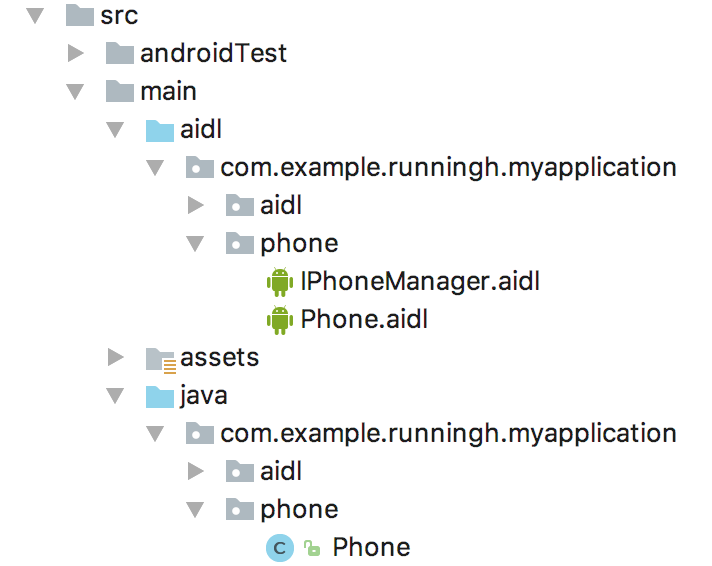
Task: Collapse the main folder arrow
Action: (76, 92)
